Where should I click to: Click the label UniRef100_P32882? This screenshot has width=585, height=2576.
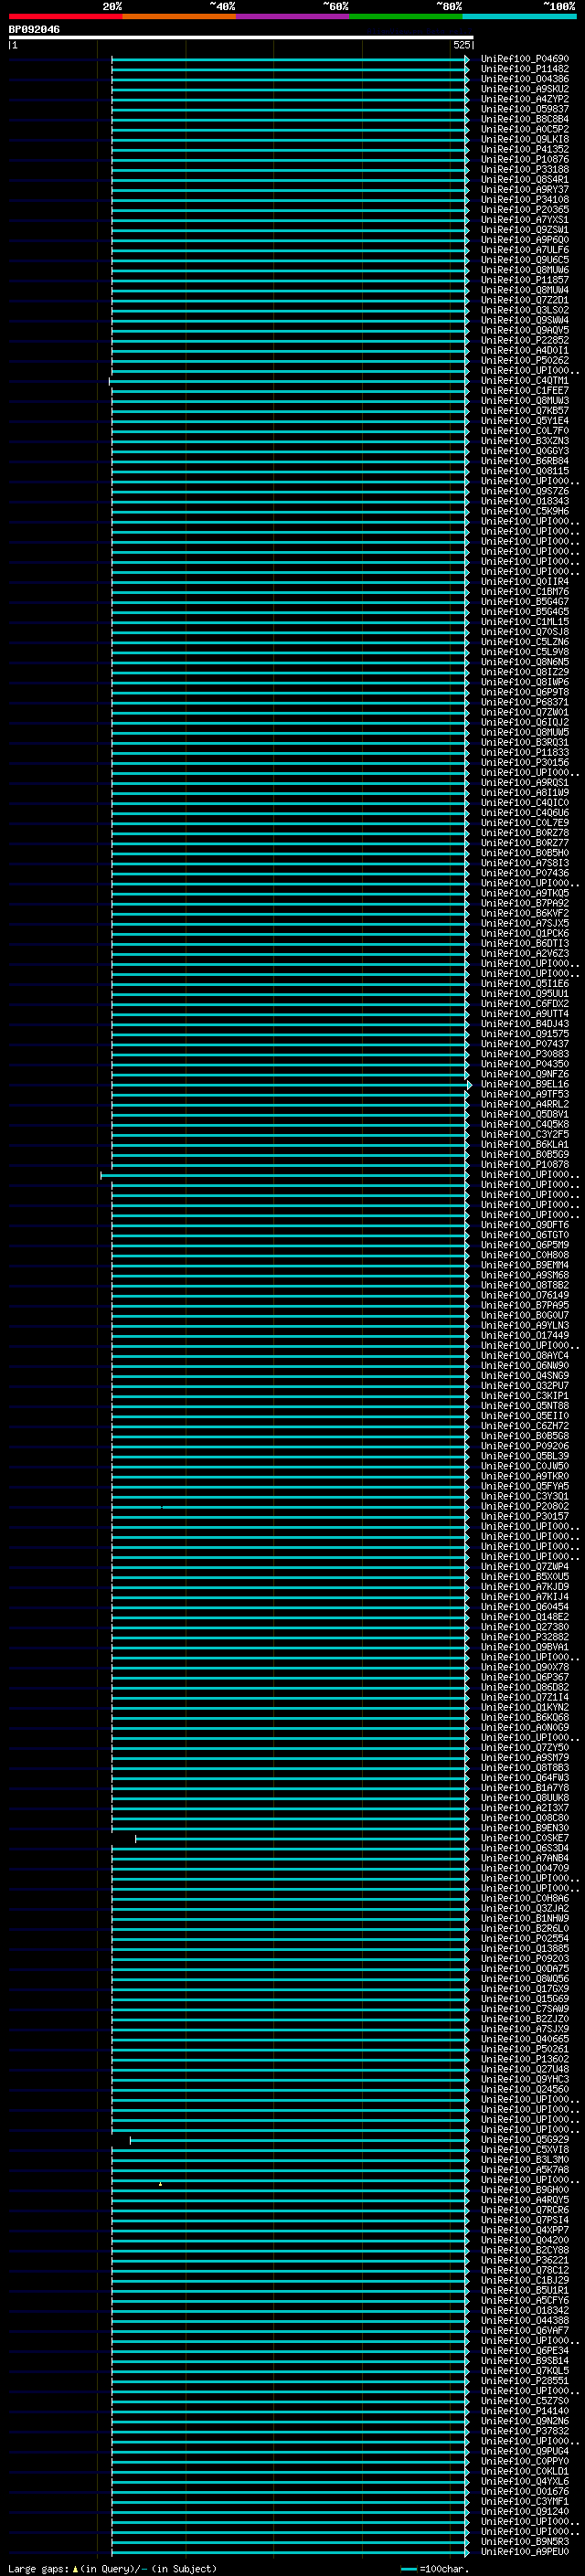(525, 1637)
